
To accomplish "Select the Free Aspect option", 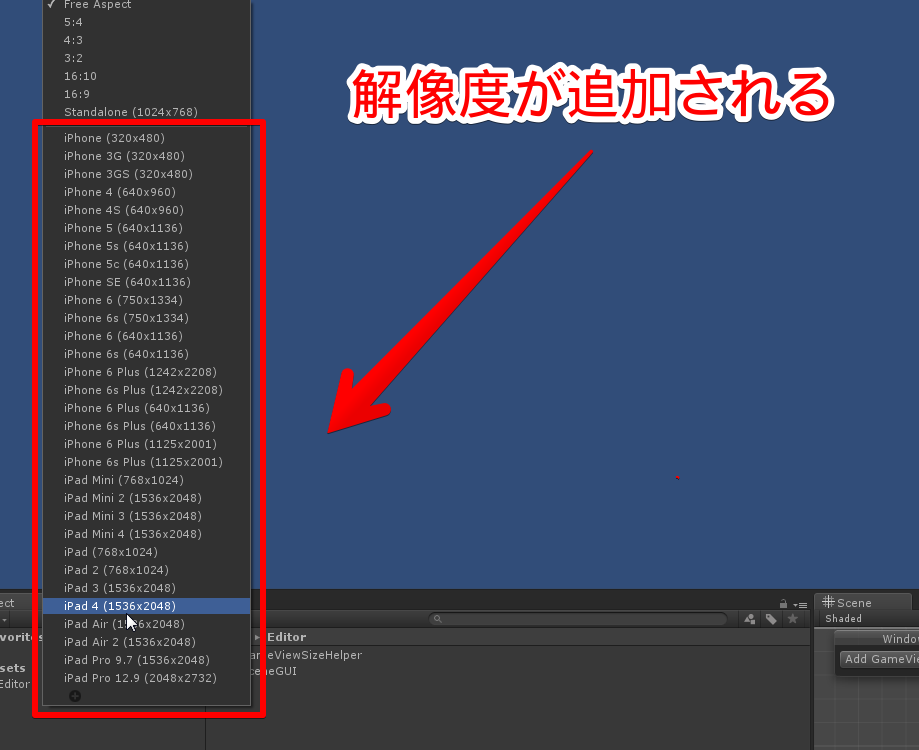I will [147, 5].
